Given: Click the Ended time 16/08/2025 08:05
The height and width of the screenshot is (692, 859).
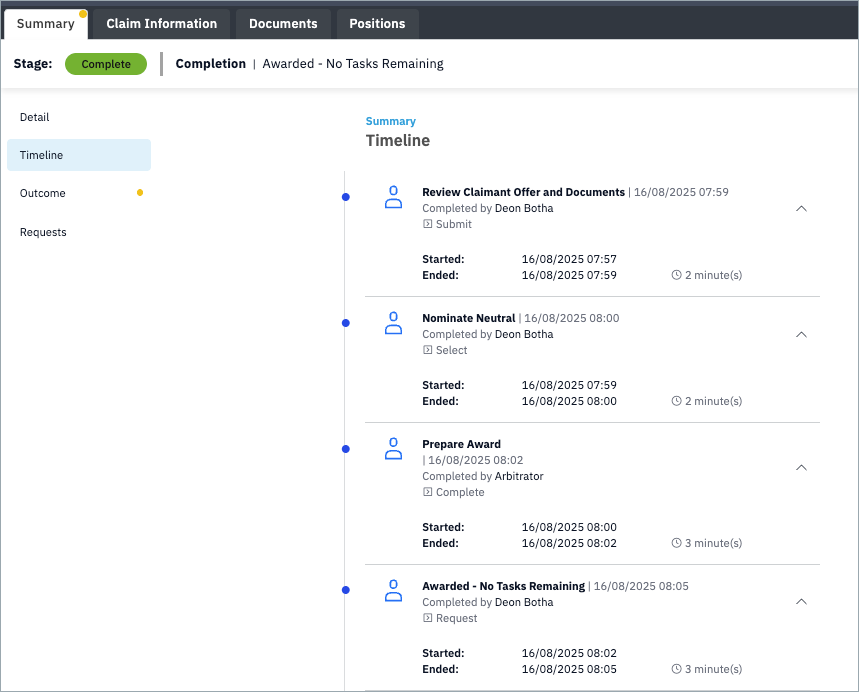Looking at the screenshot, I should tap(569, 669).
